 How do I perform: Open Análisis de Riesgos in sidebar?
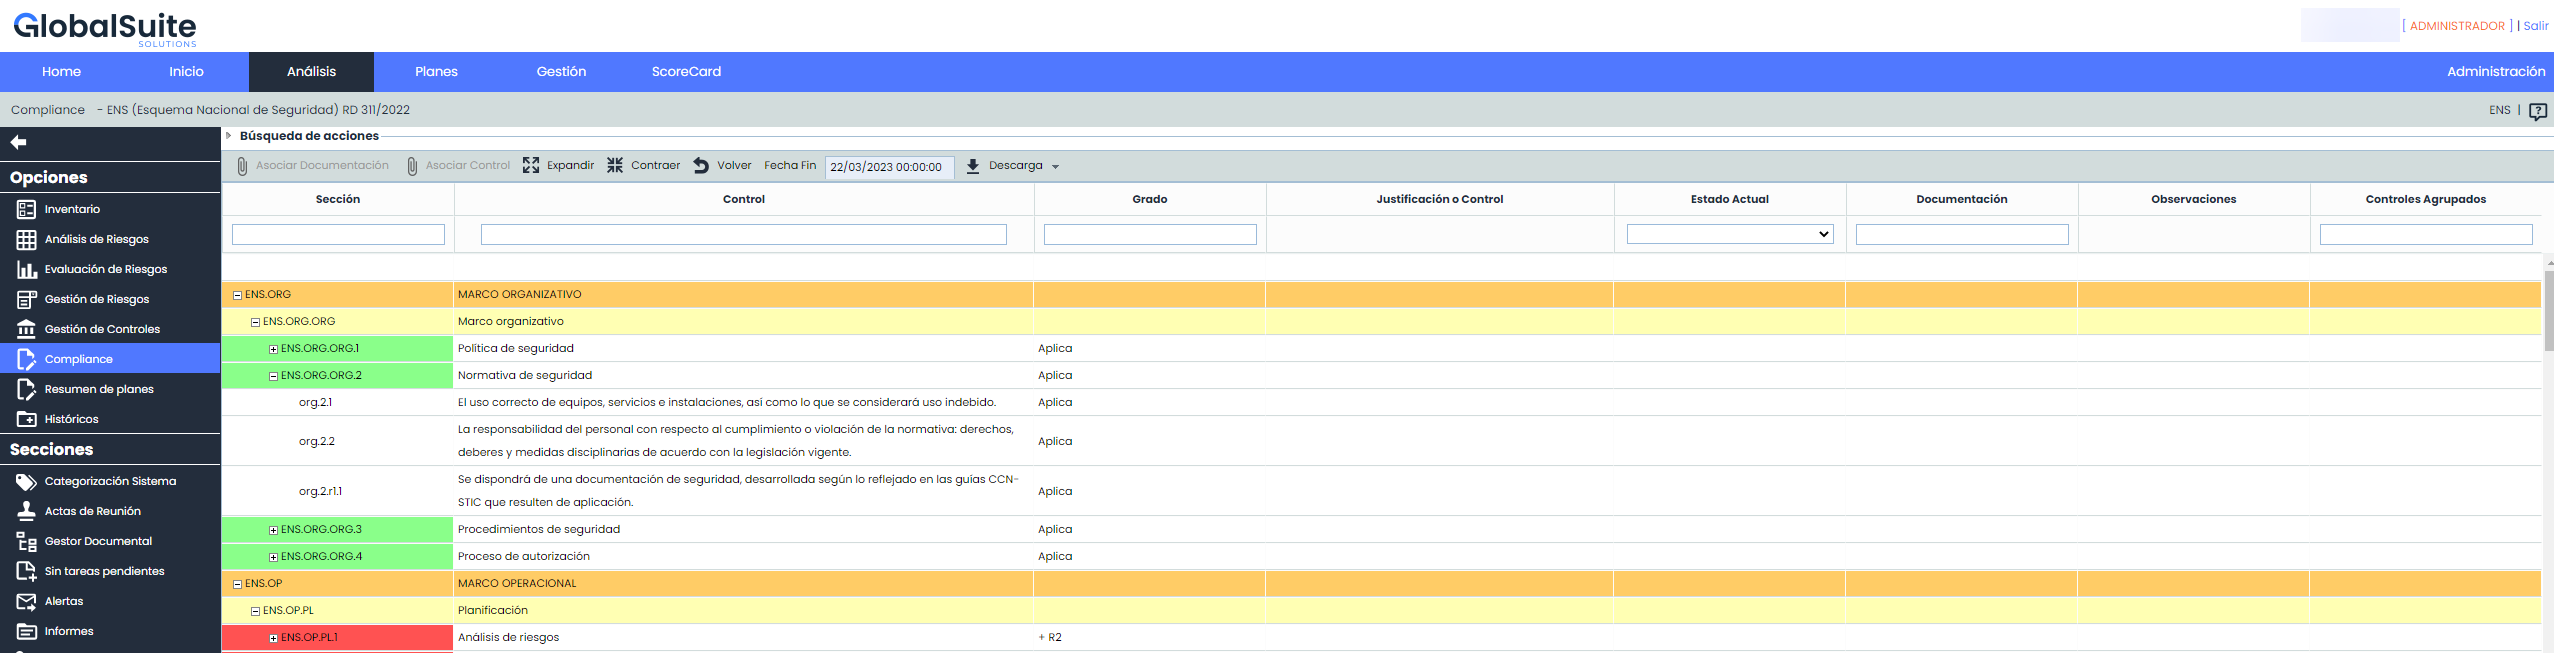click(27, 239)
